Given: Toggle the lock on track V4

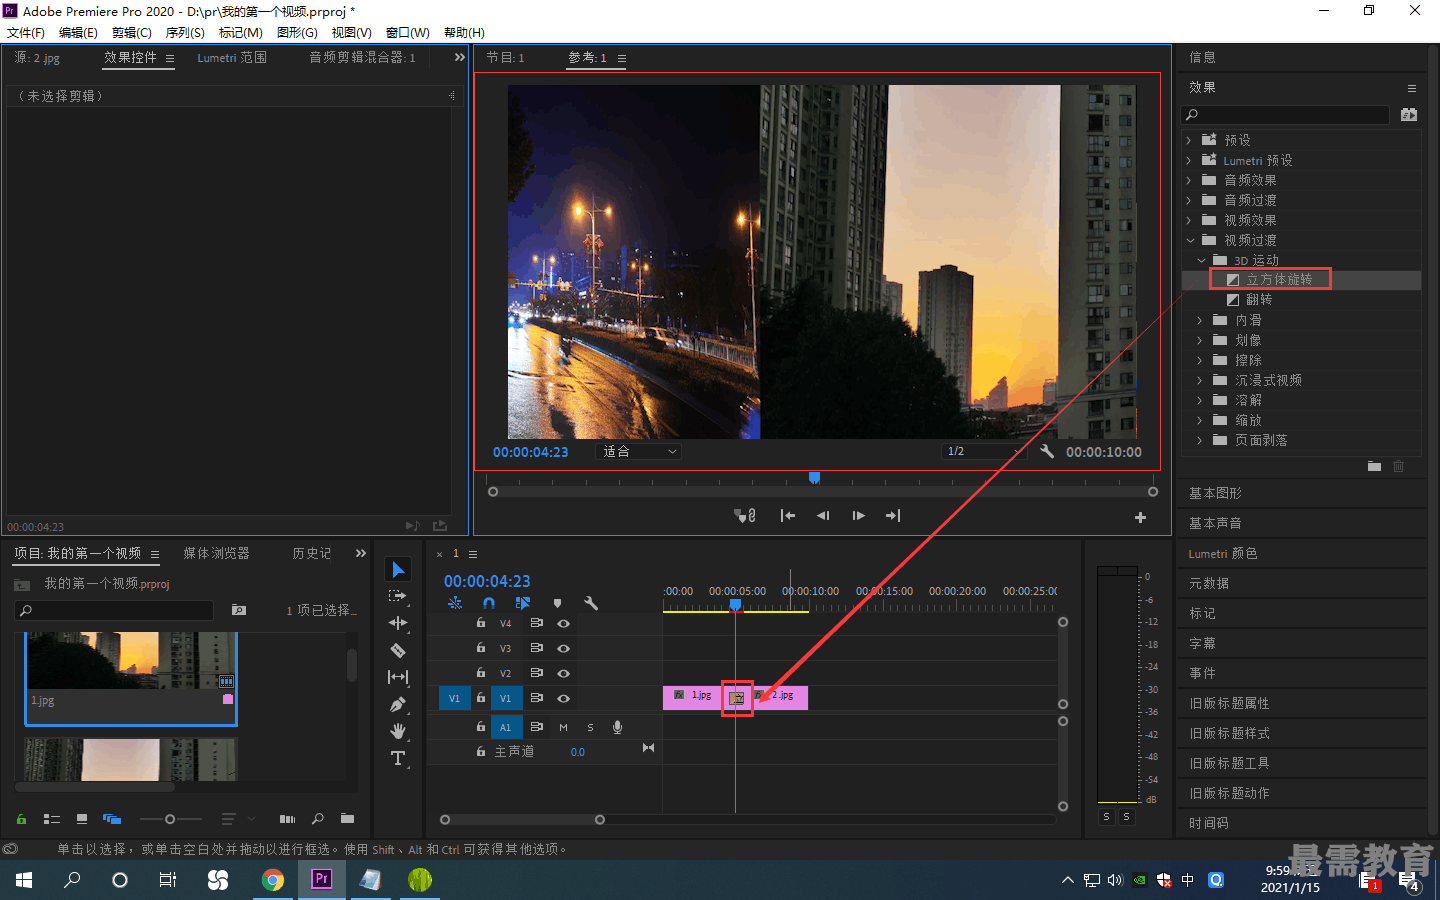Looking at the screenshot, I should pyautogui.click(x=481, y=622).
